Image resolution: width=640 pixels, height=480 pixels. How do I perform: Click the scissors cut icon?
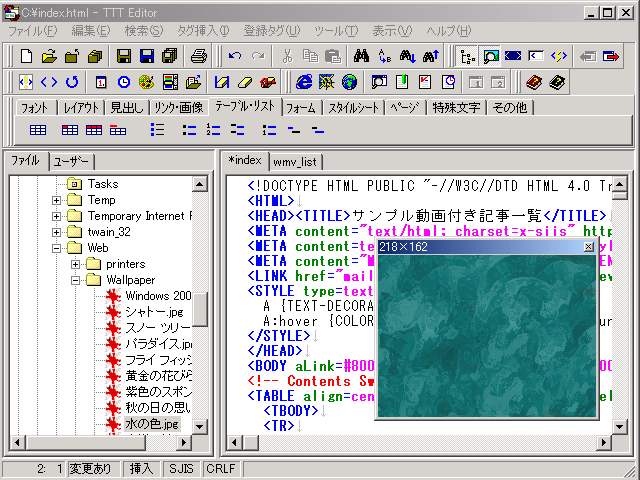(287, 56)
